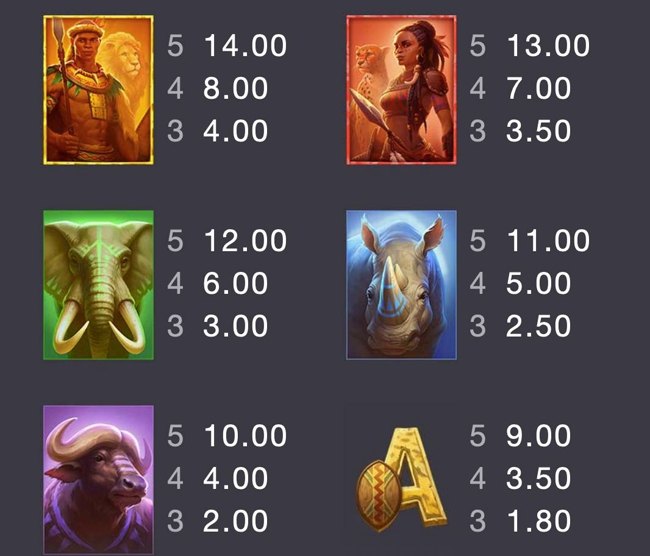The height and width of the screenshot is (556, 650).
Task: Click the 7.00 female warrior payout
Action: tap(538, 88)
